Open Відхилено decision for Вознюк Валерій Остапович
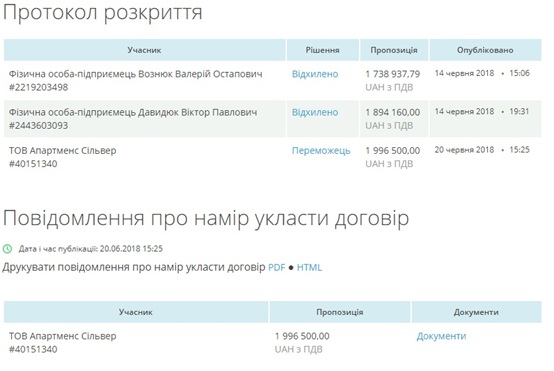 315,74
